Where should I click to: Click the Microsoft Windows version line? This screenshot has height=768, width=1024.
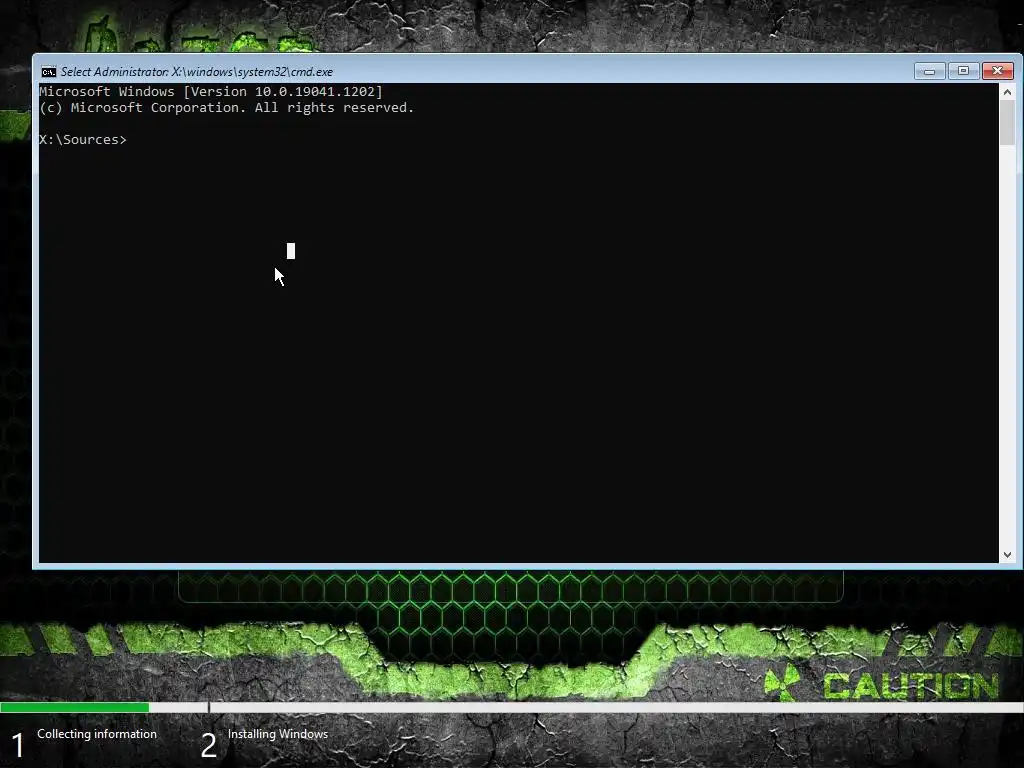coord(211,91)
